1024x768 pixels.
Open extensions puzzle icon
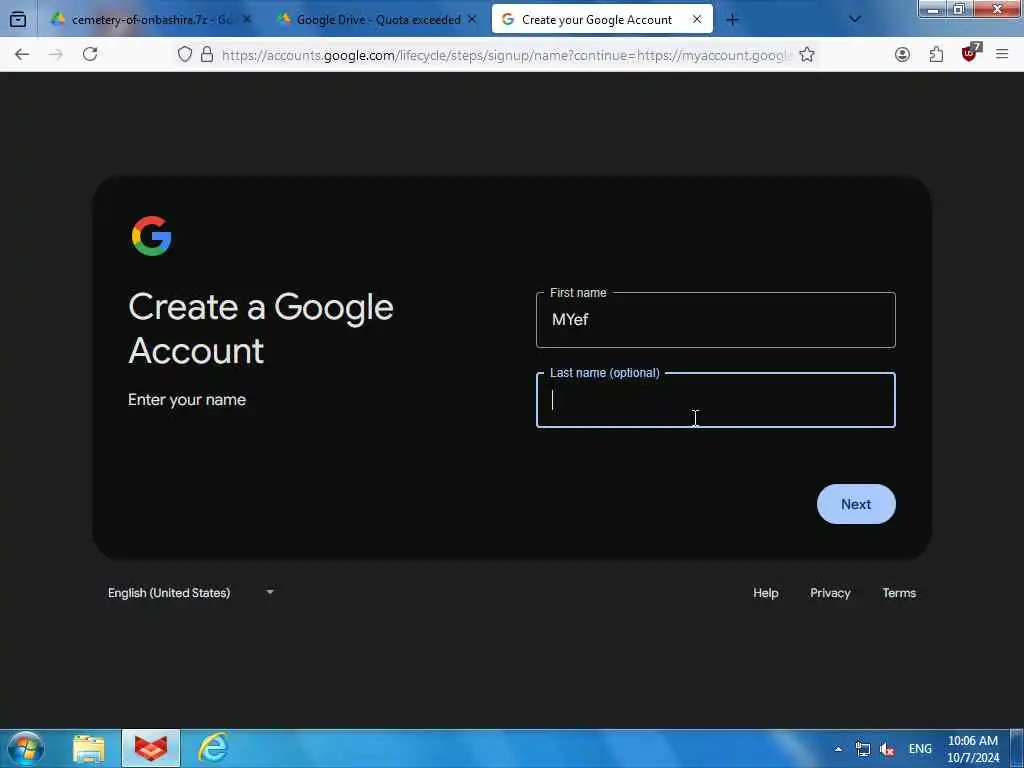click(x=936, y=54)
